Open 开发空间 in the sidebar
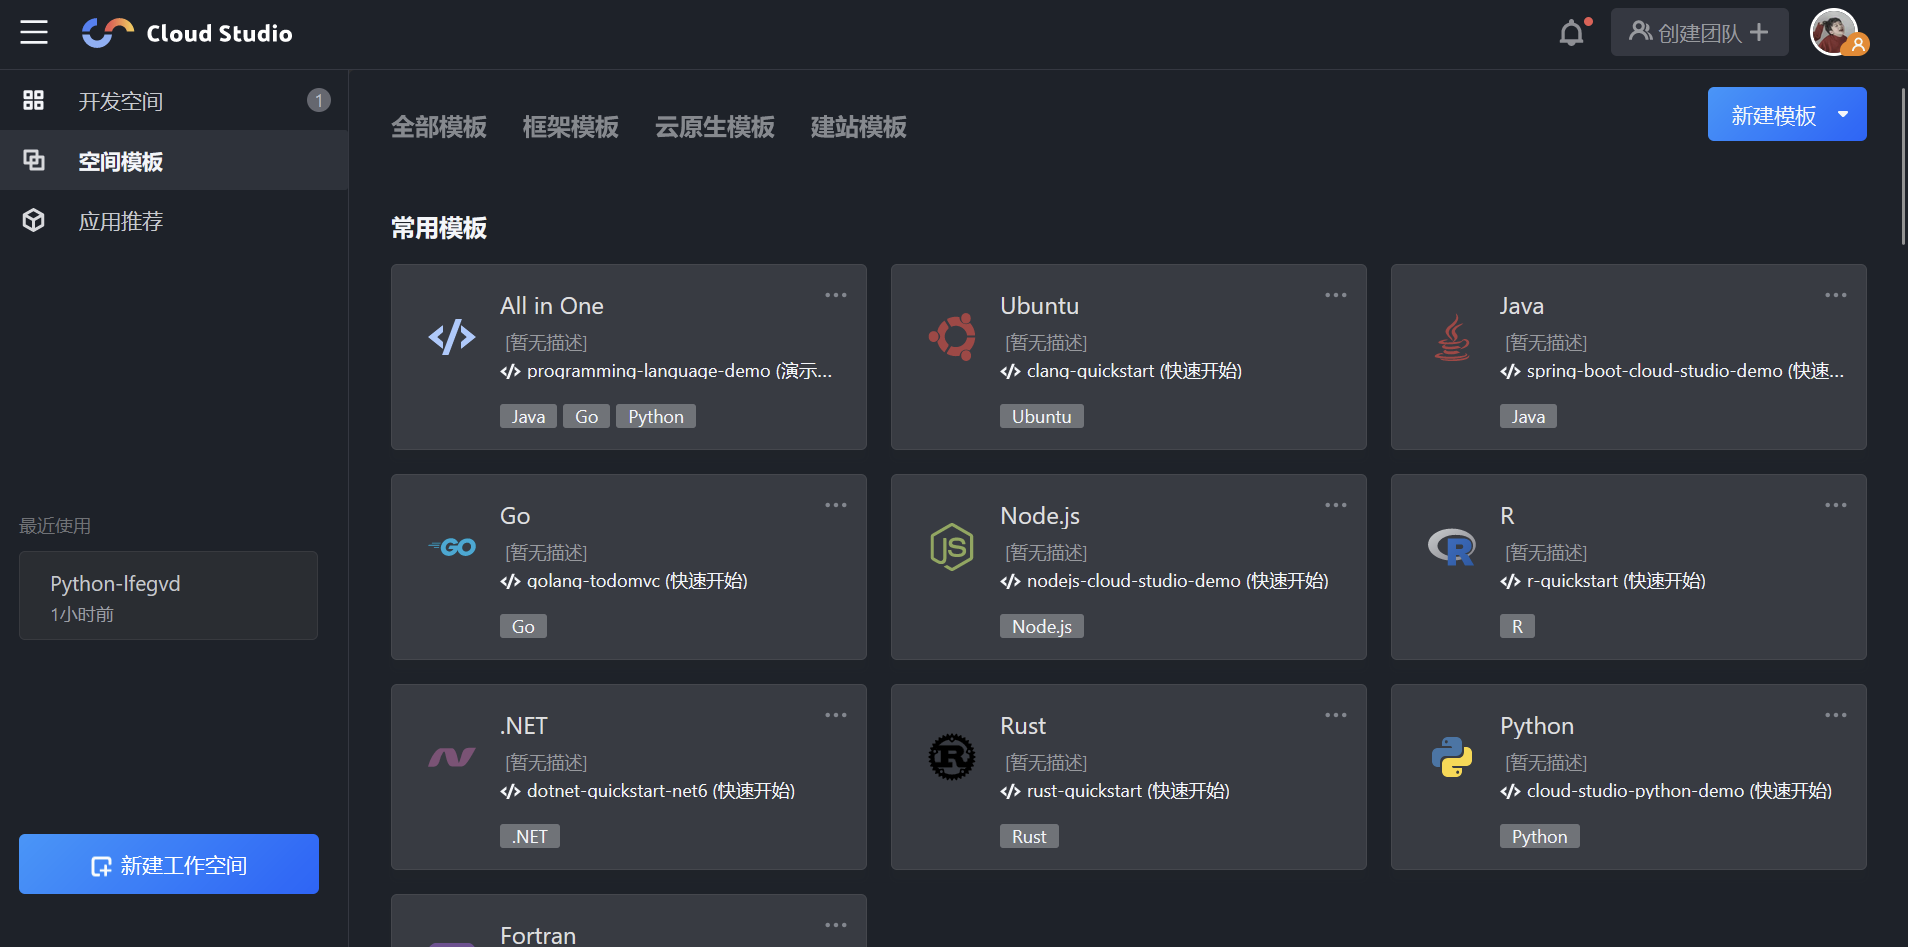1908x947 pixels. (174, 100)
